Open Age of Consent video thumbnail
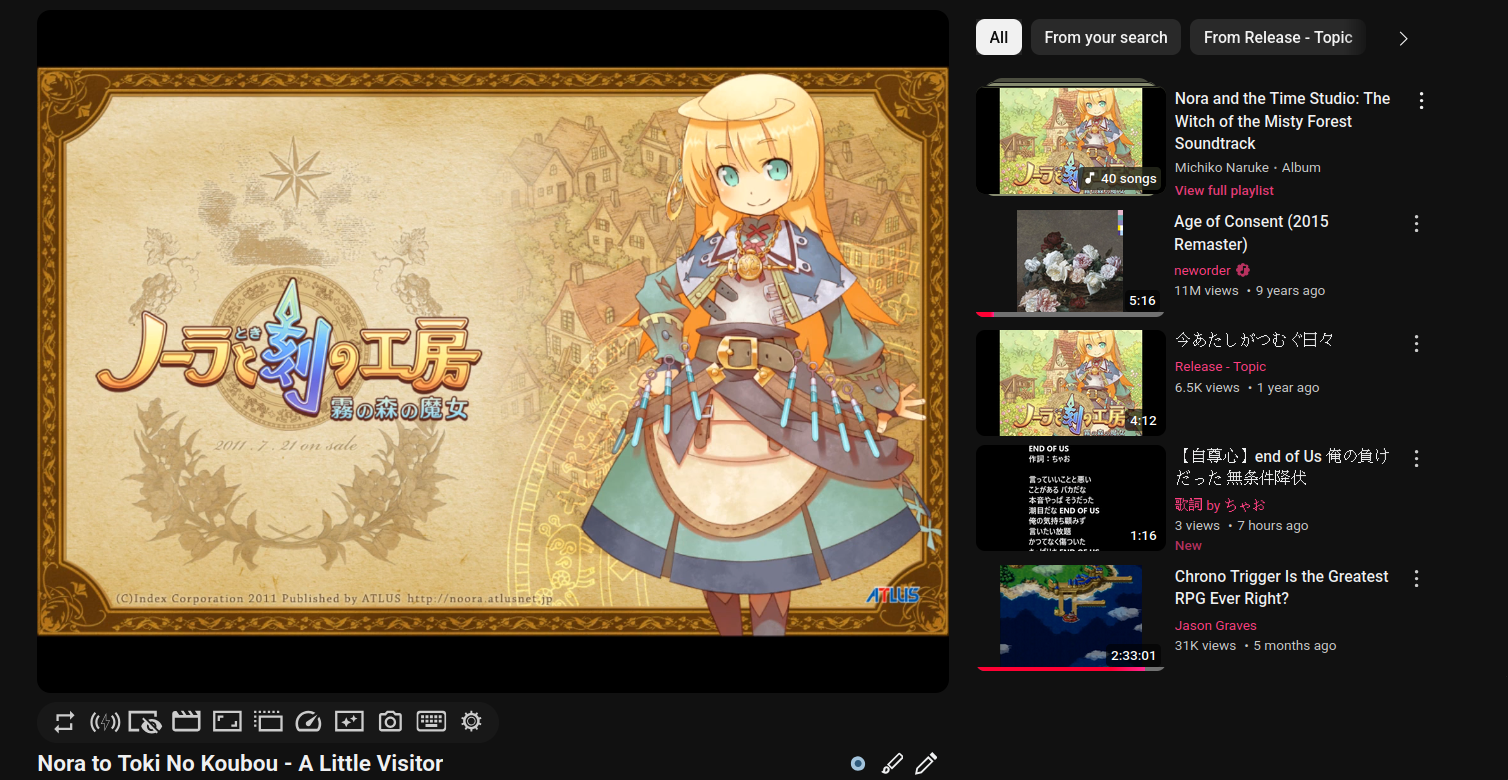Viewport: 1508px width, 780px height. pyautogui.click(x=1071, y=261)
